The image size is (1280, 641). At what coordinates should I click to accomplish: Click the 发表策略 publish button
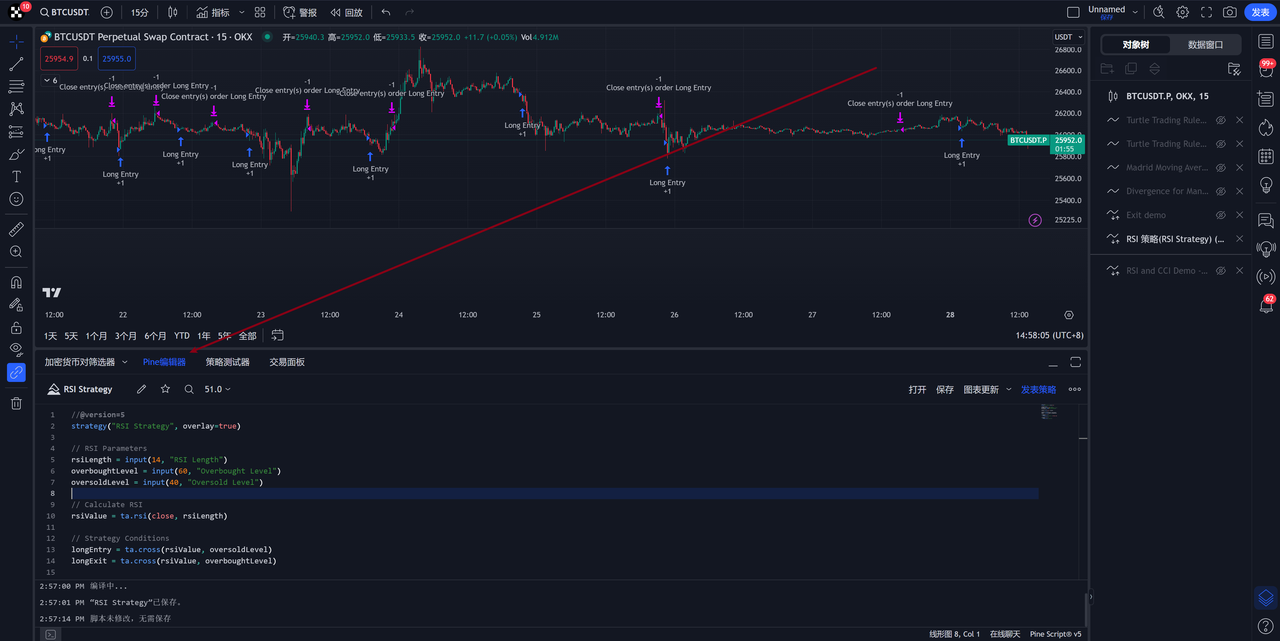tap(1038, 389)
